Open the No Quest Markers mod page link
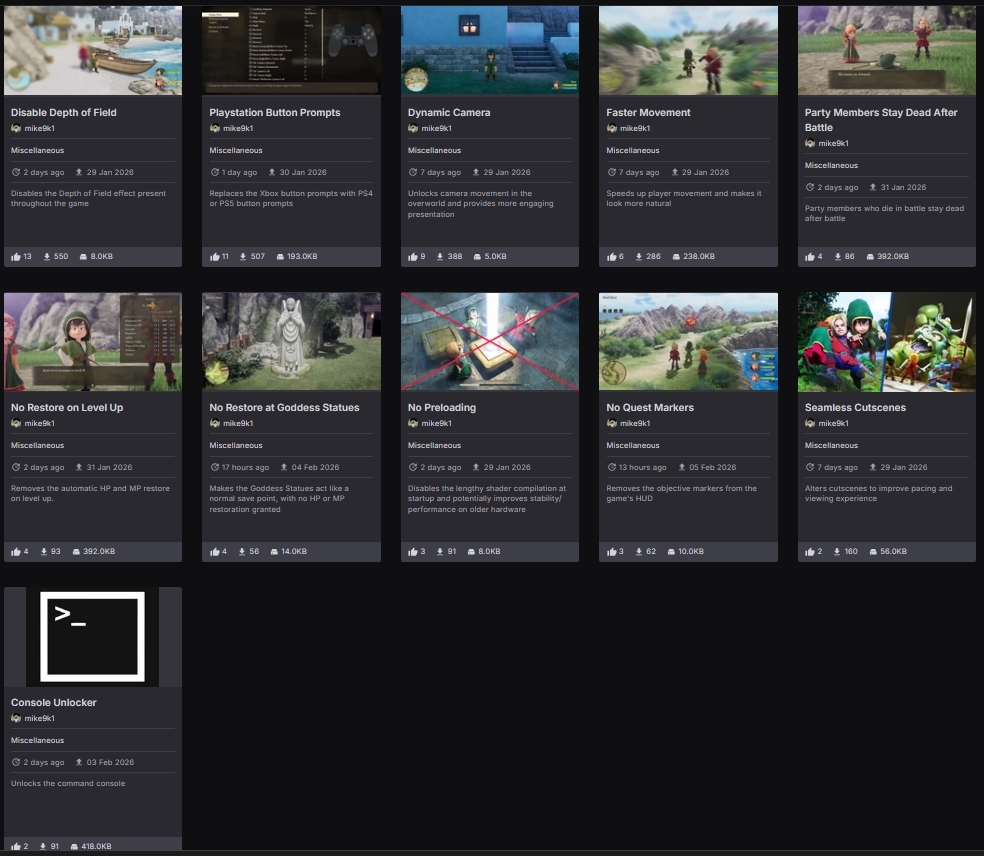The image size is (984, 856). 649,408
